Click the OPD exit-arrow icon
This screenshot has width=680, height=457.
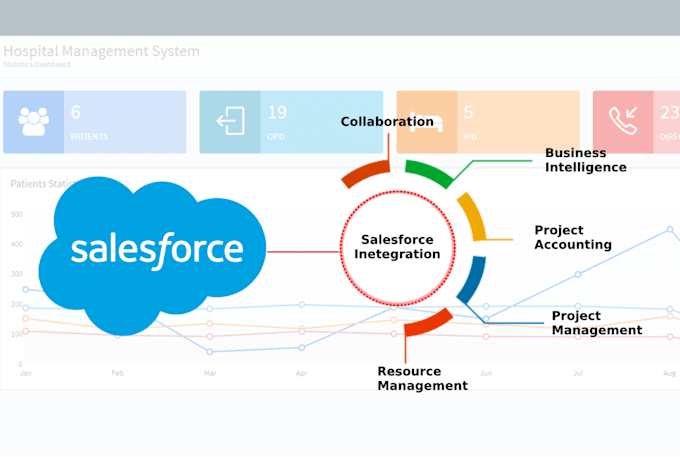[x=230, y=121]
